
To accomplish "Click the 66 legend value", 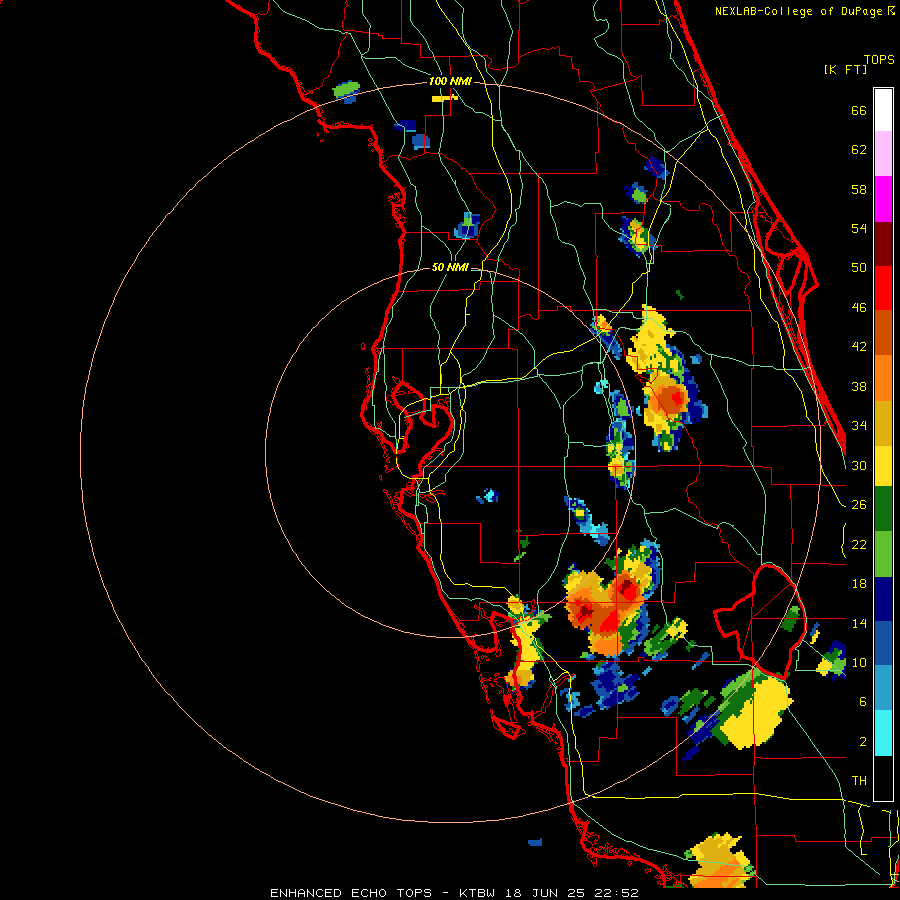I will 859,111.
